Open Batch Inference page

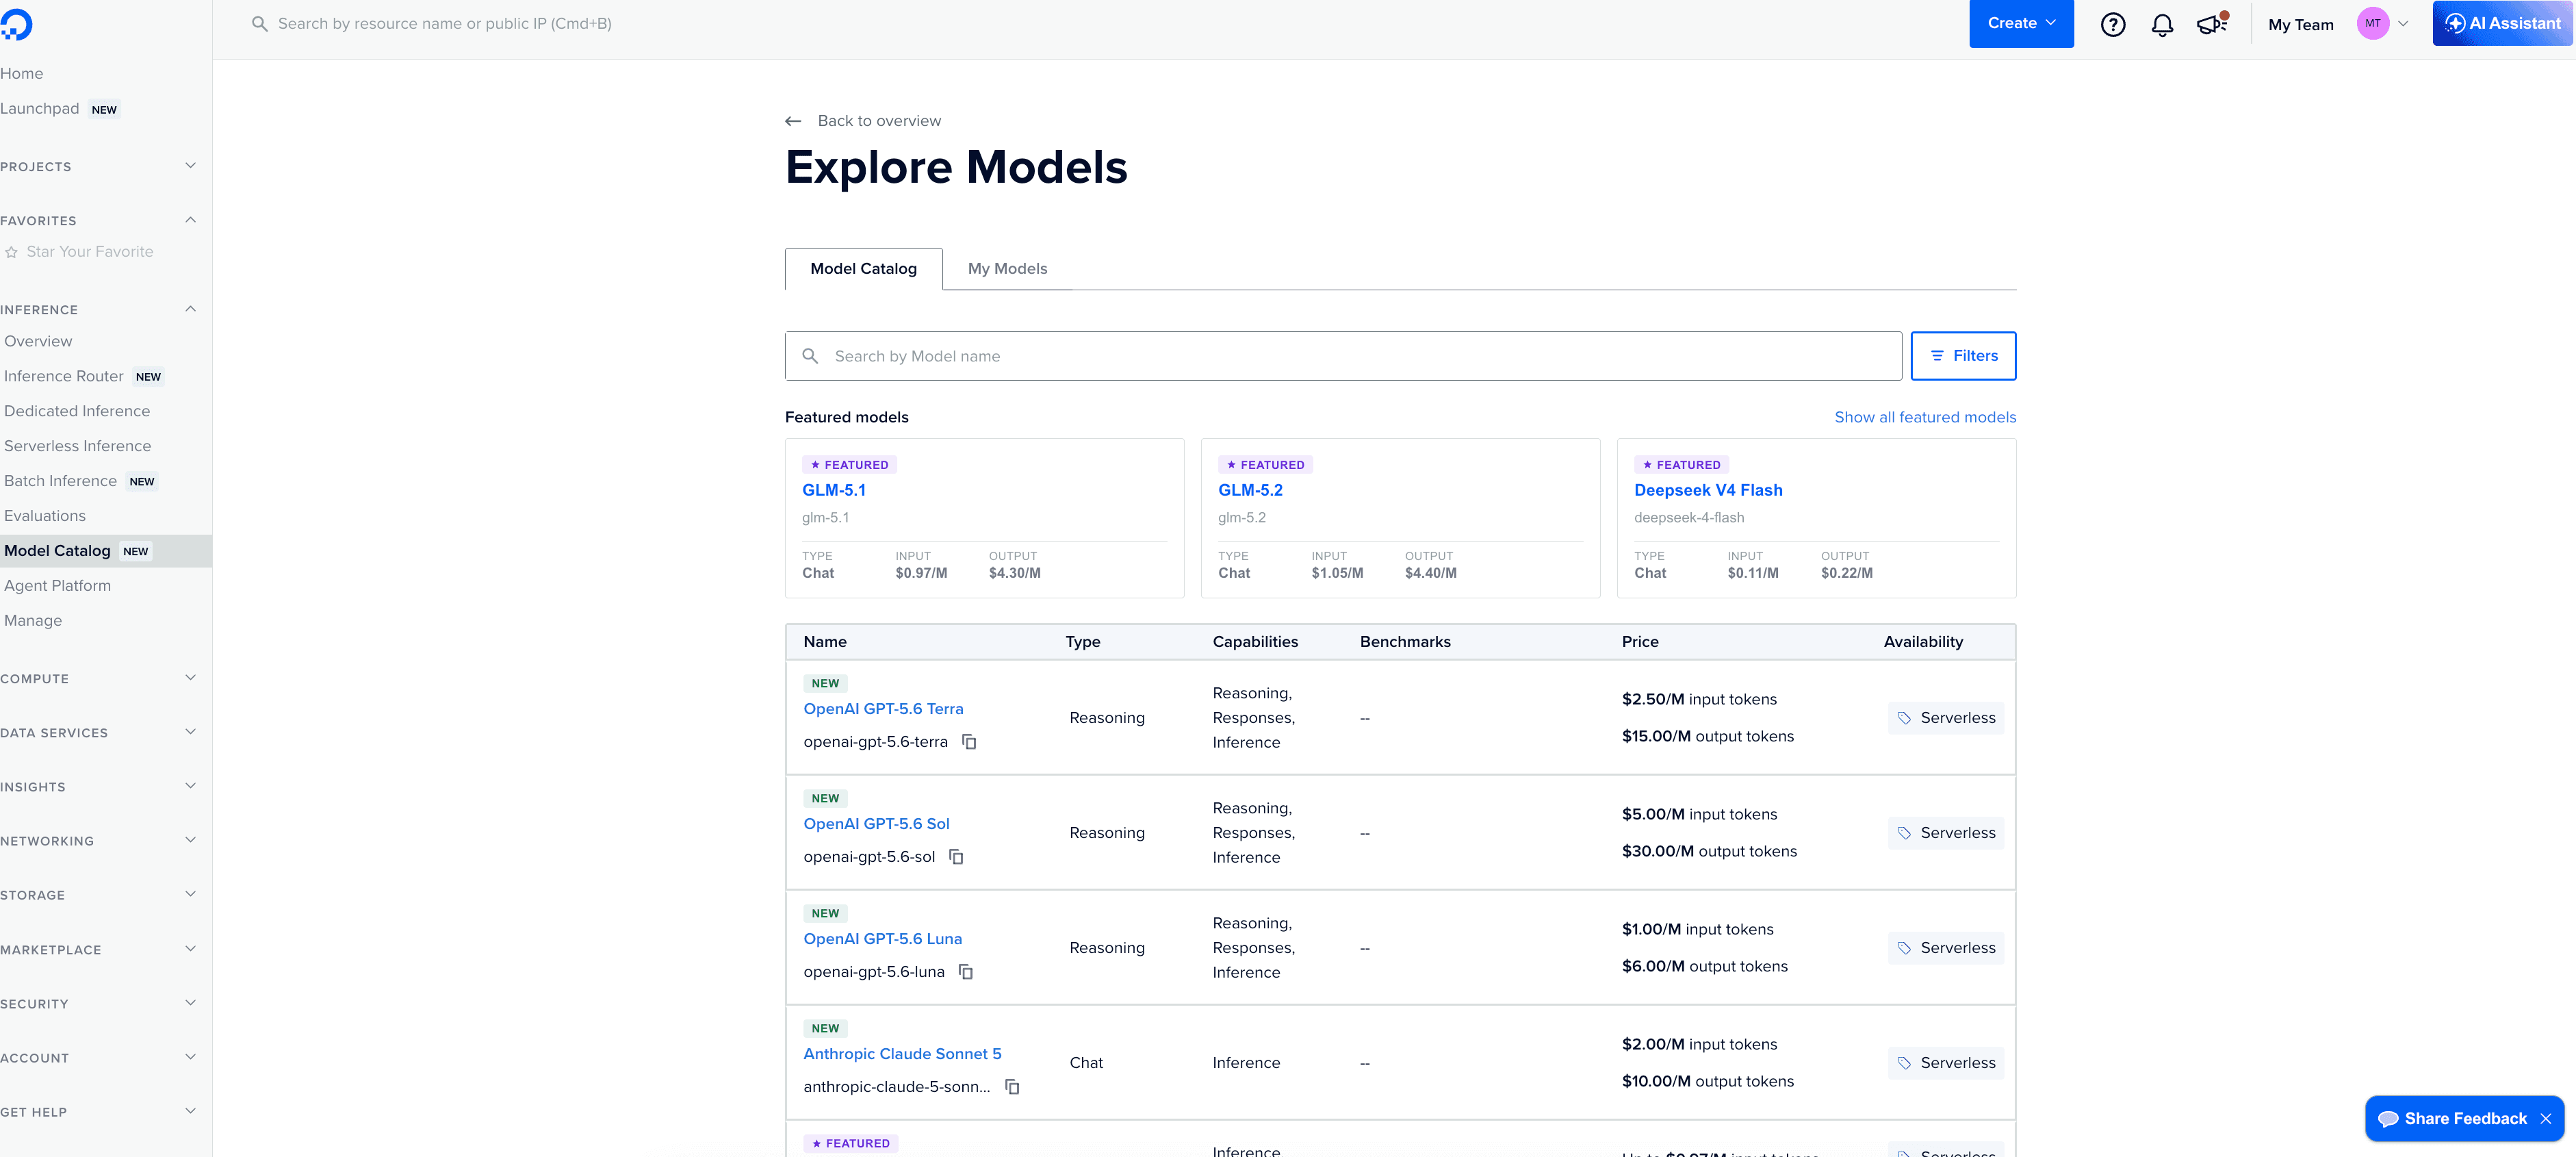[60, 482]
